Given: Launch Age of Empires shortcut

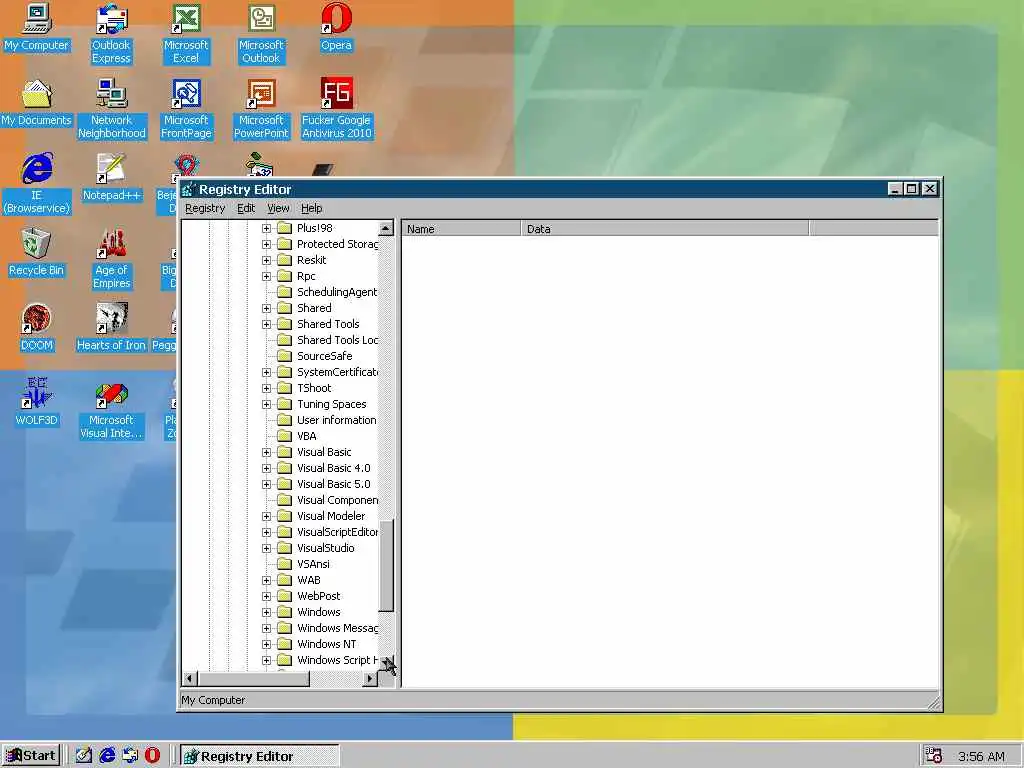Looking at the screenshot, I should point(112,259).
